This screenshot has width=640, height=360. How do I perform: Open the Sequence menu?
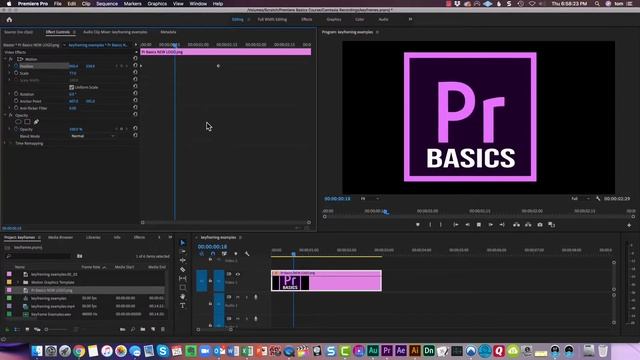click(107, 4)
